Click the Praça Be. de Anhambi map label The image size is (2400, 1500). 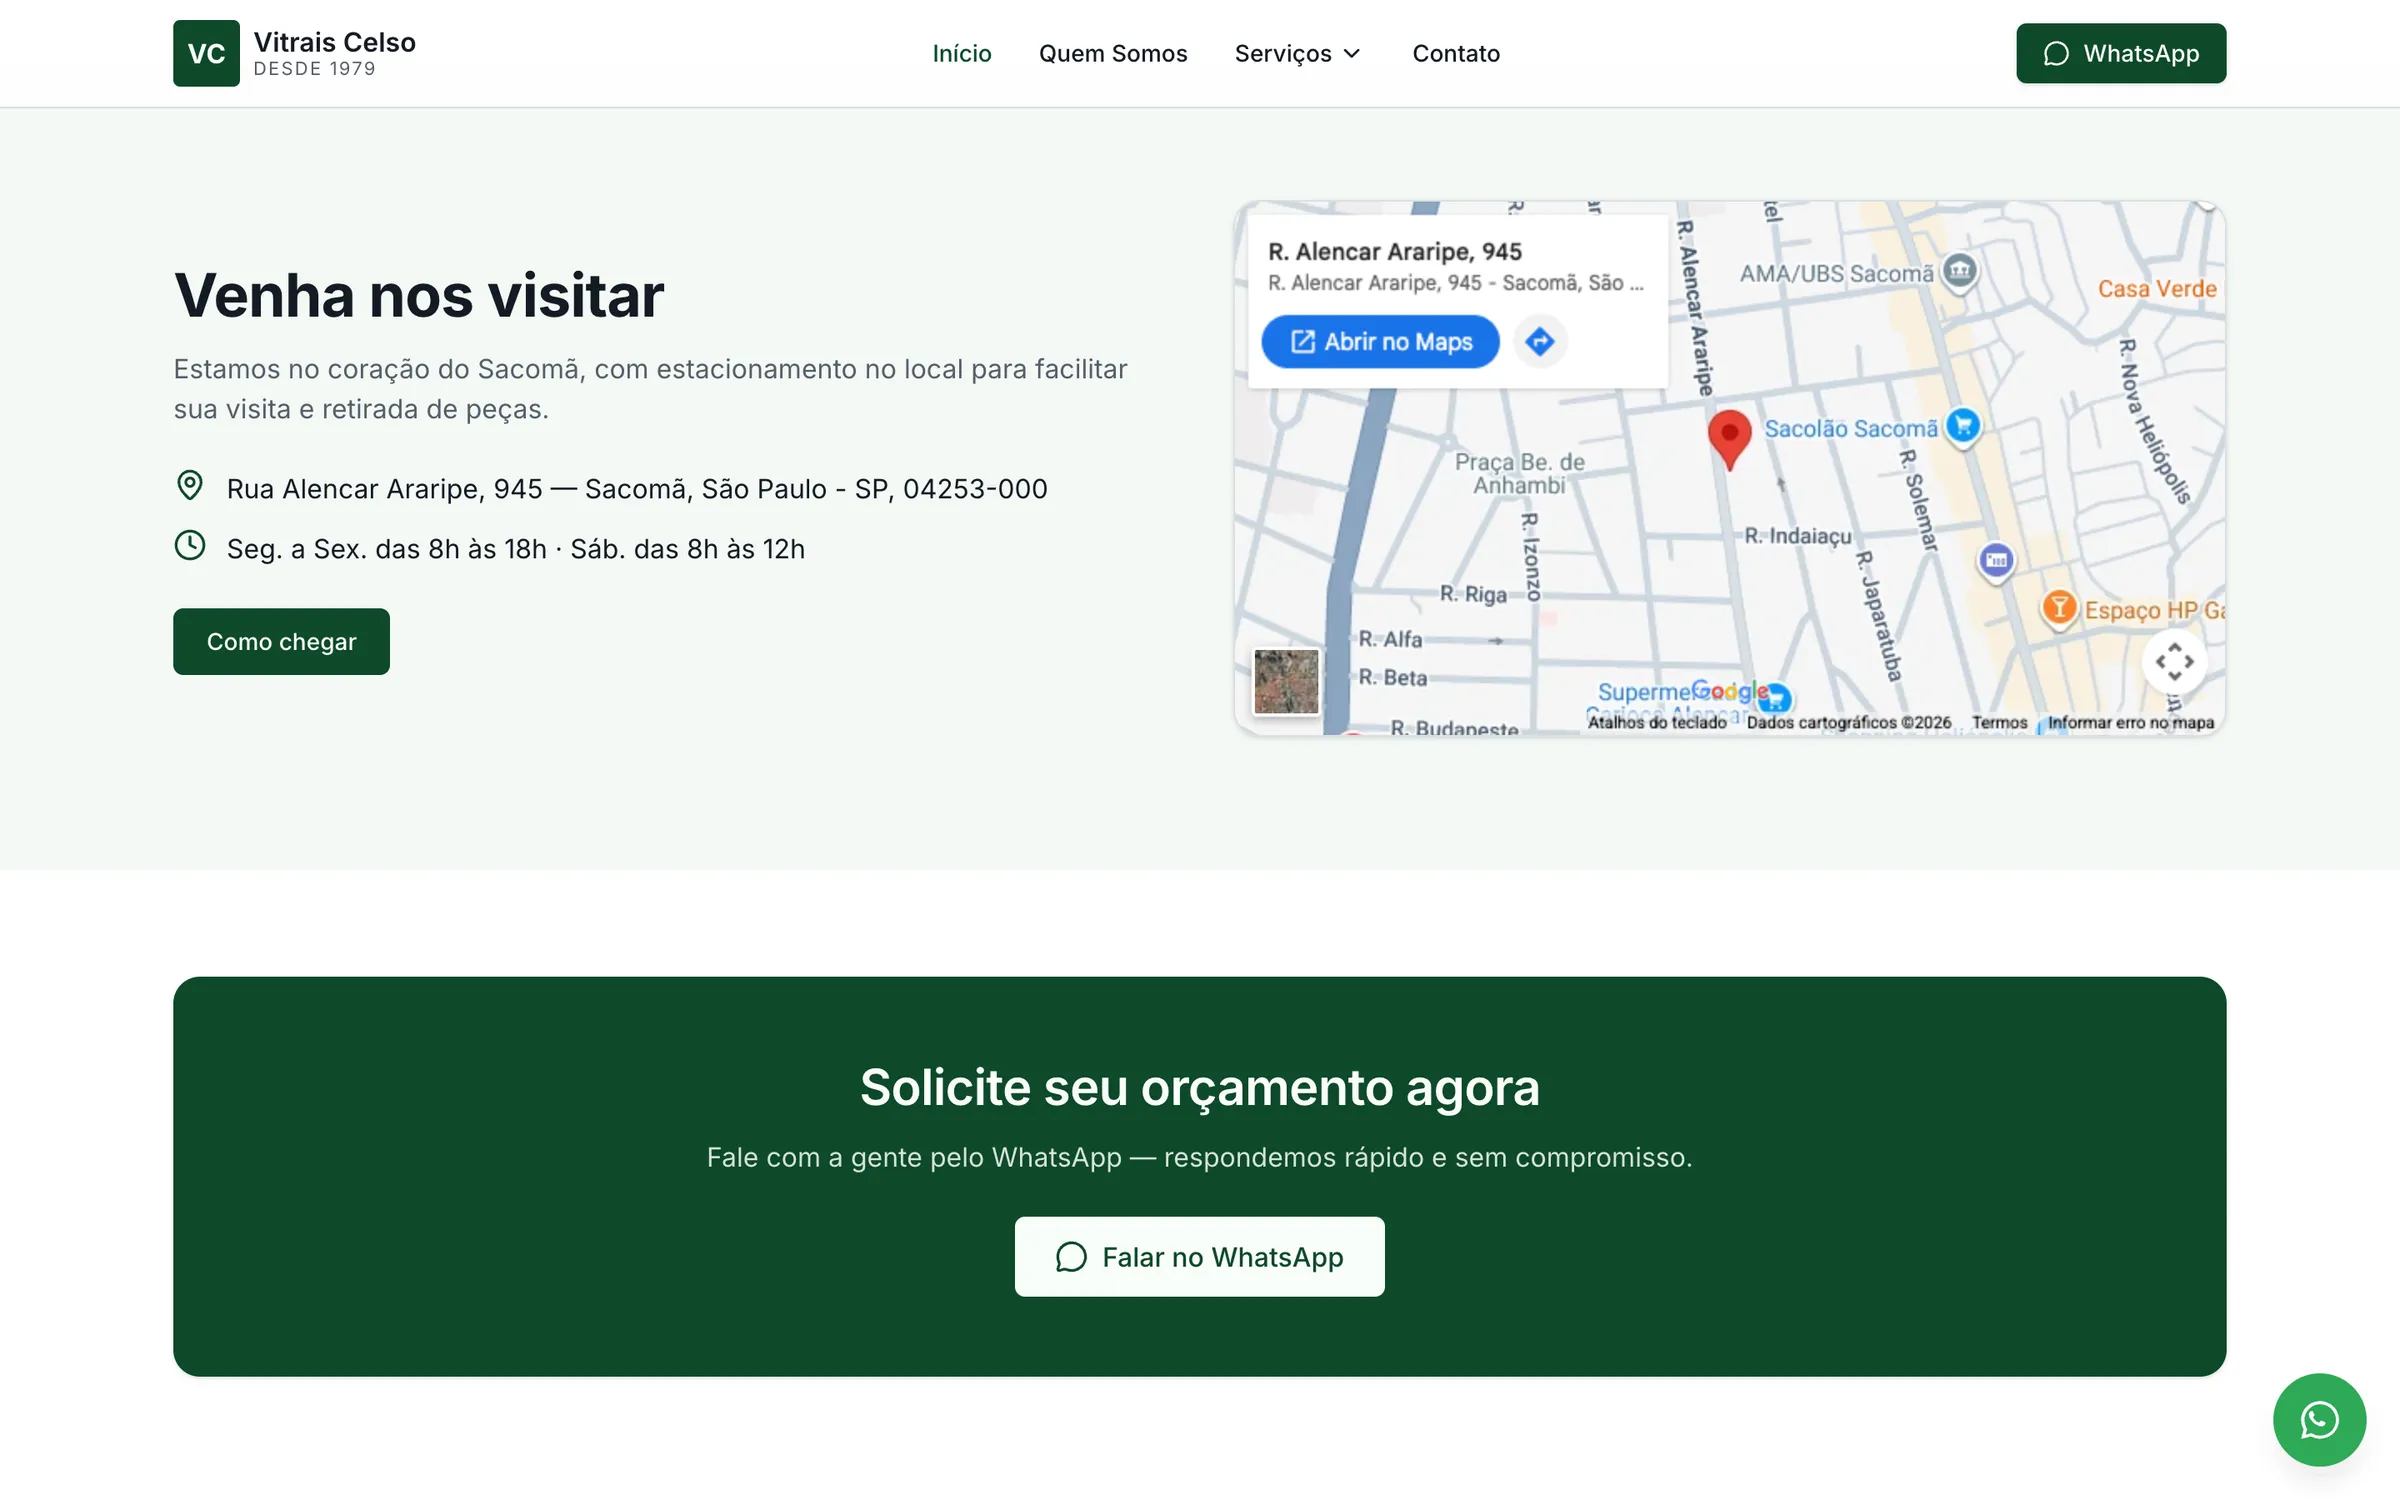1519,474
